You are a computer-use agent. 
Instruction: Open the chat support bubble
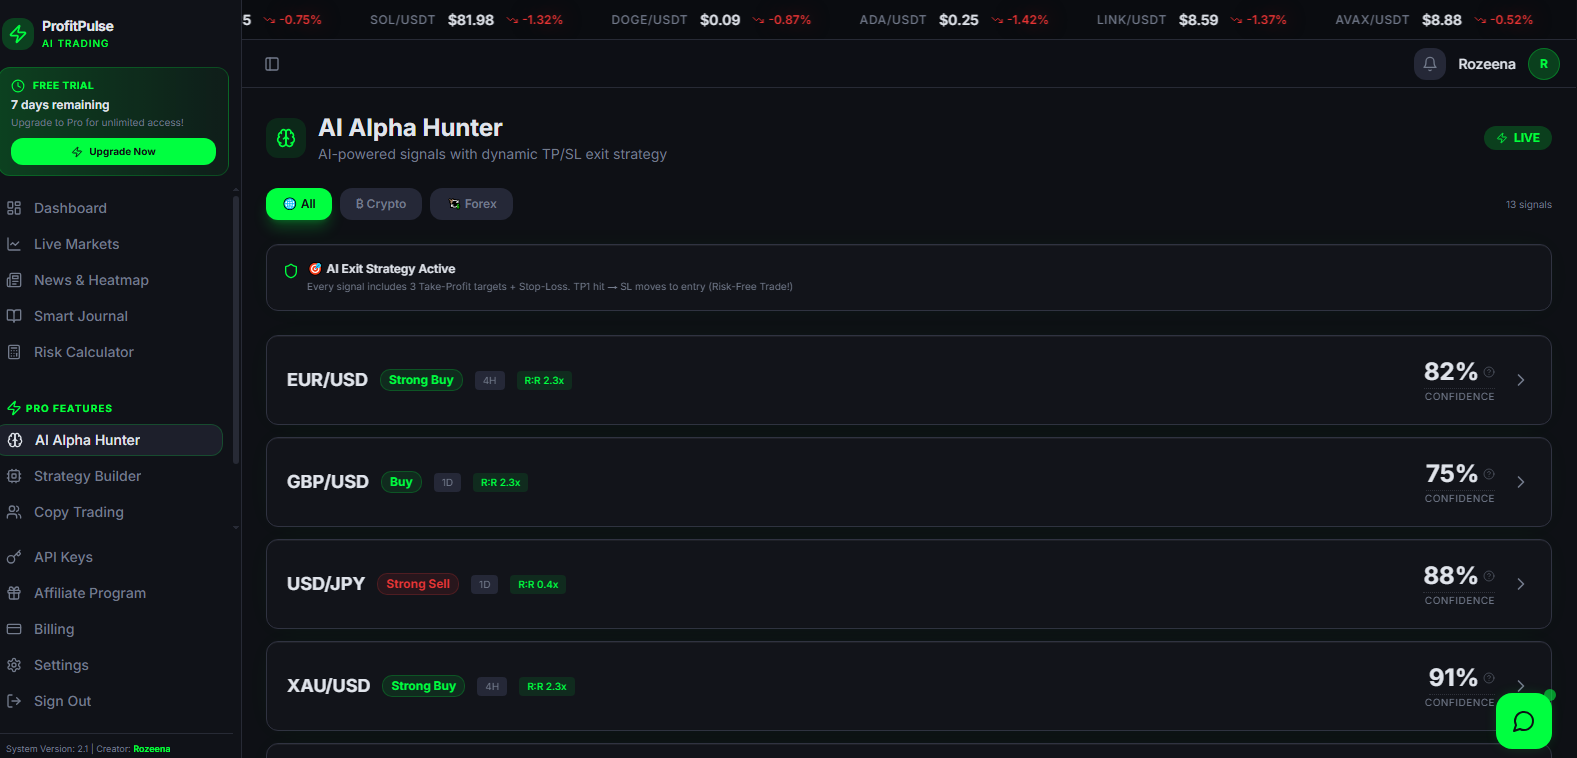click(x=1524, y=721)
